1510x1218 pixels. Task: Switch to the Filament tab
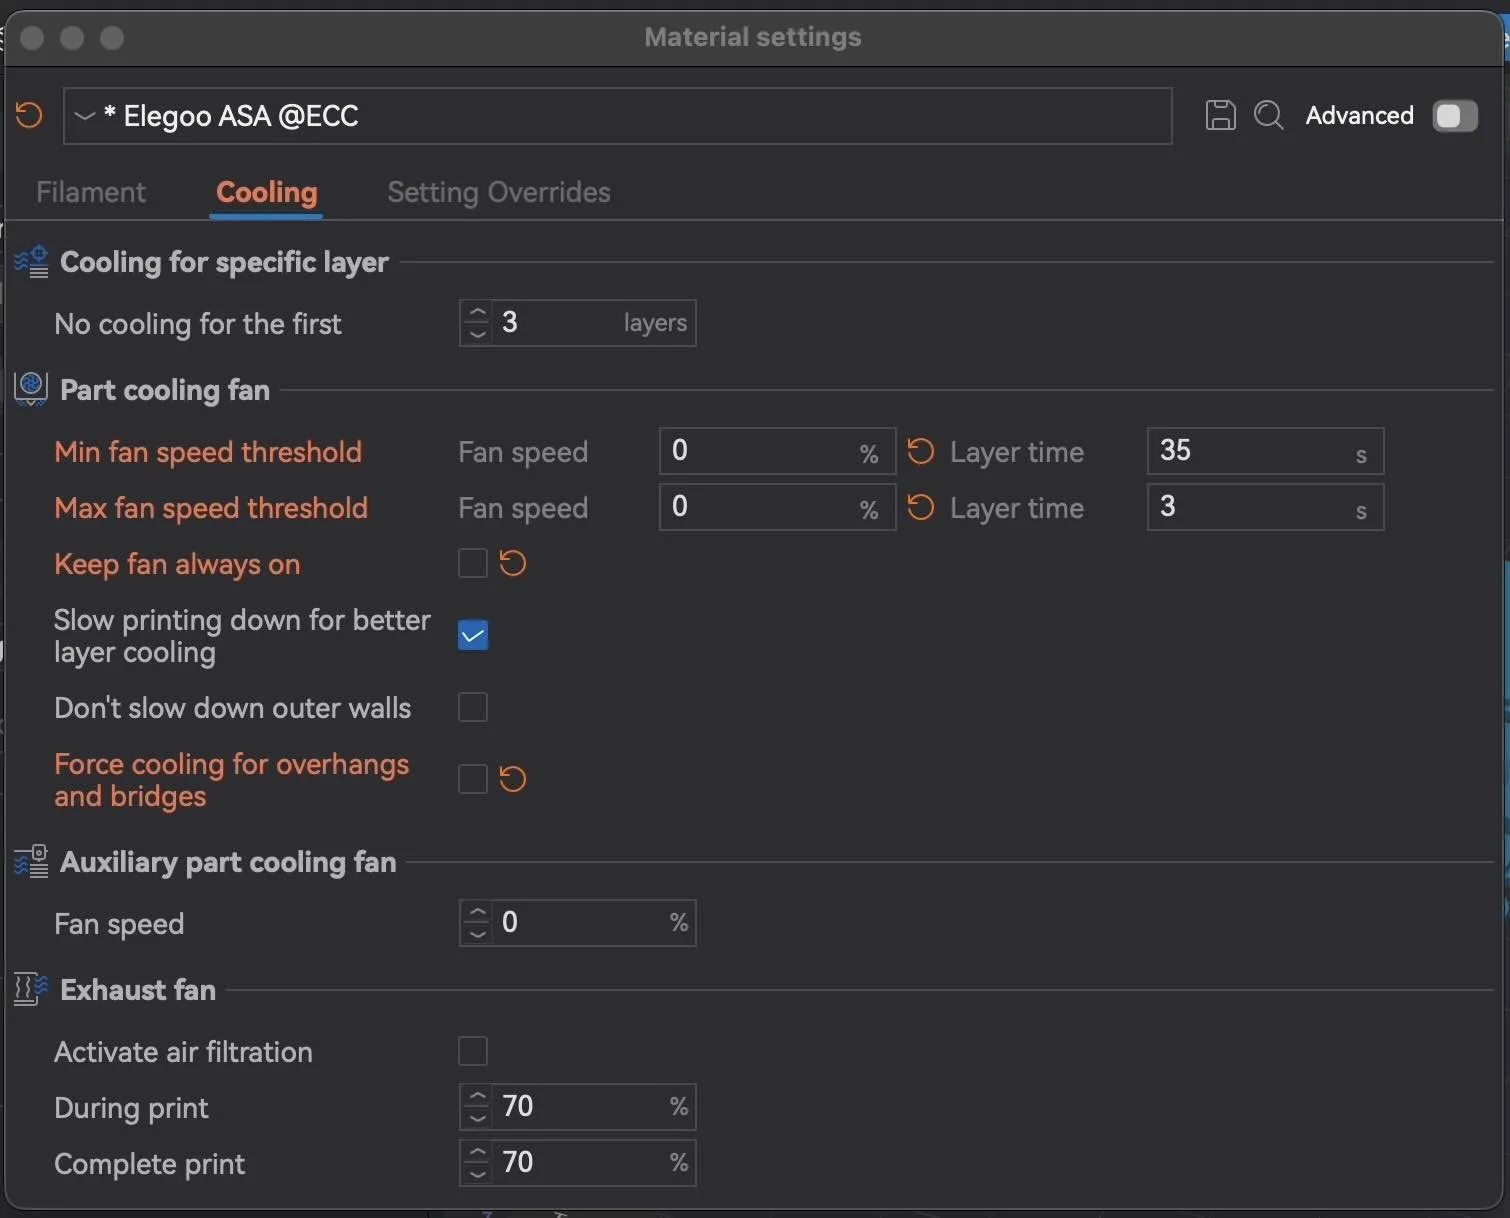click(x=91, y=192)
